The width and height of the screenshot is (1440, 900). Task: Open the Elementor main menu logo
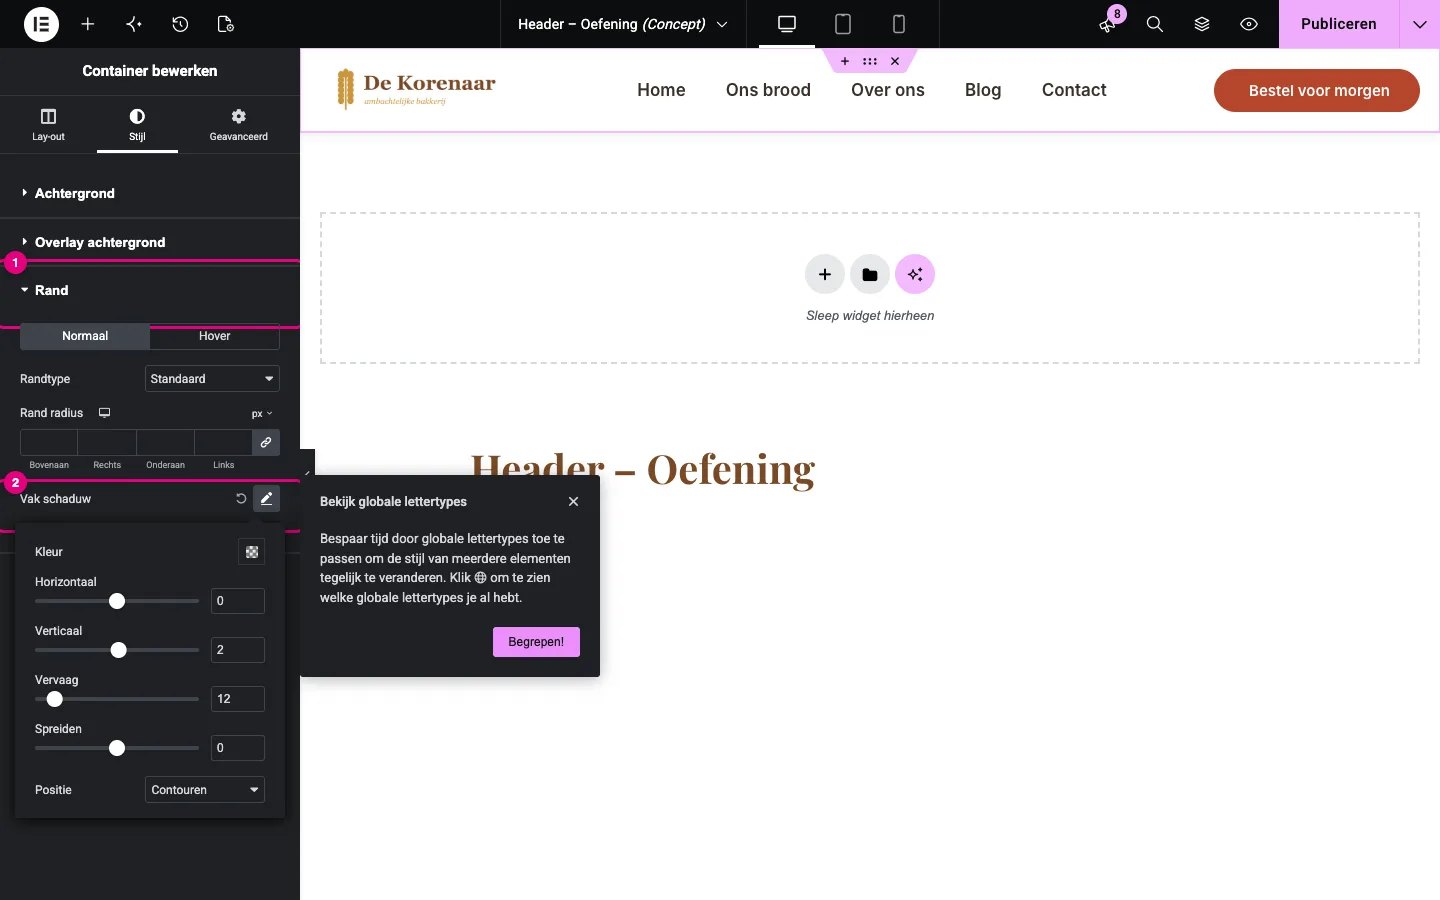click(41, 24)
